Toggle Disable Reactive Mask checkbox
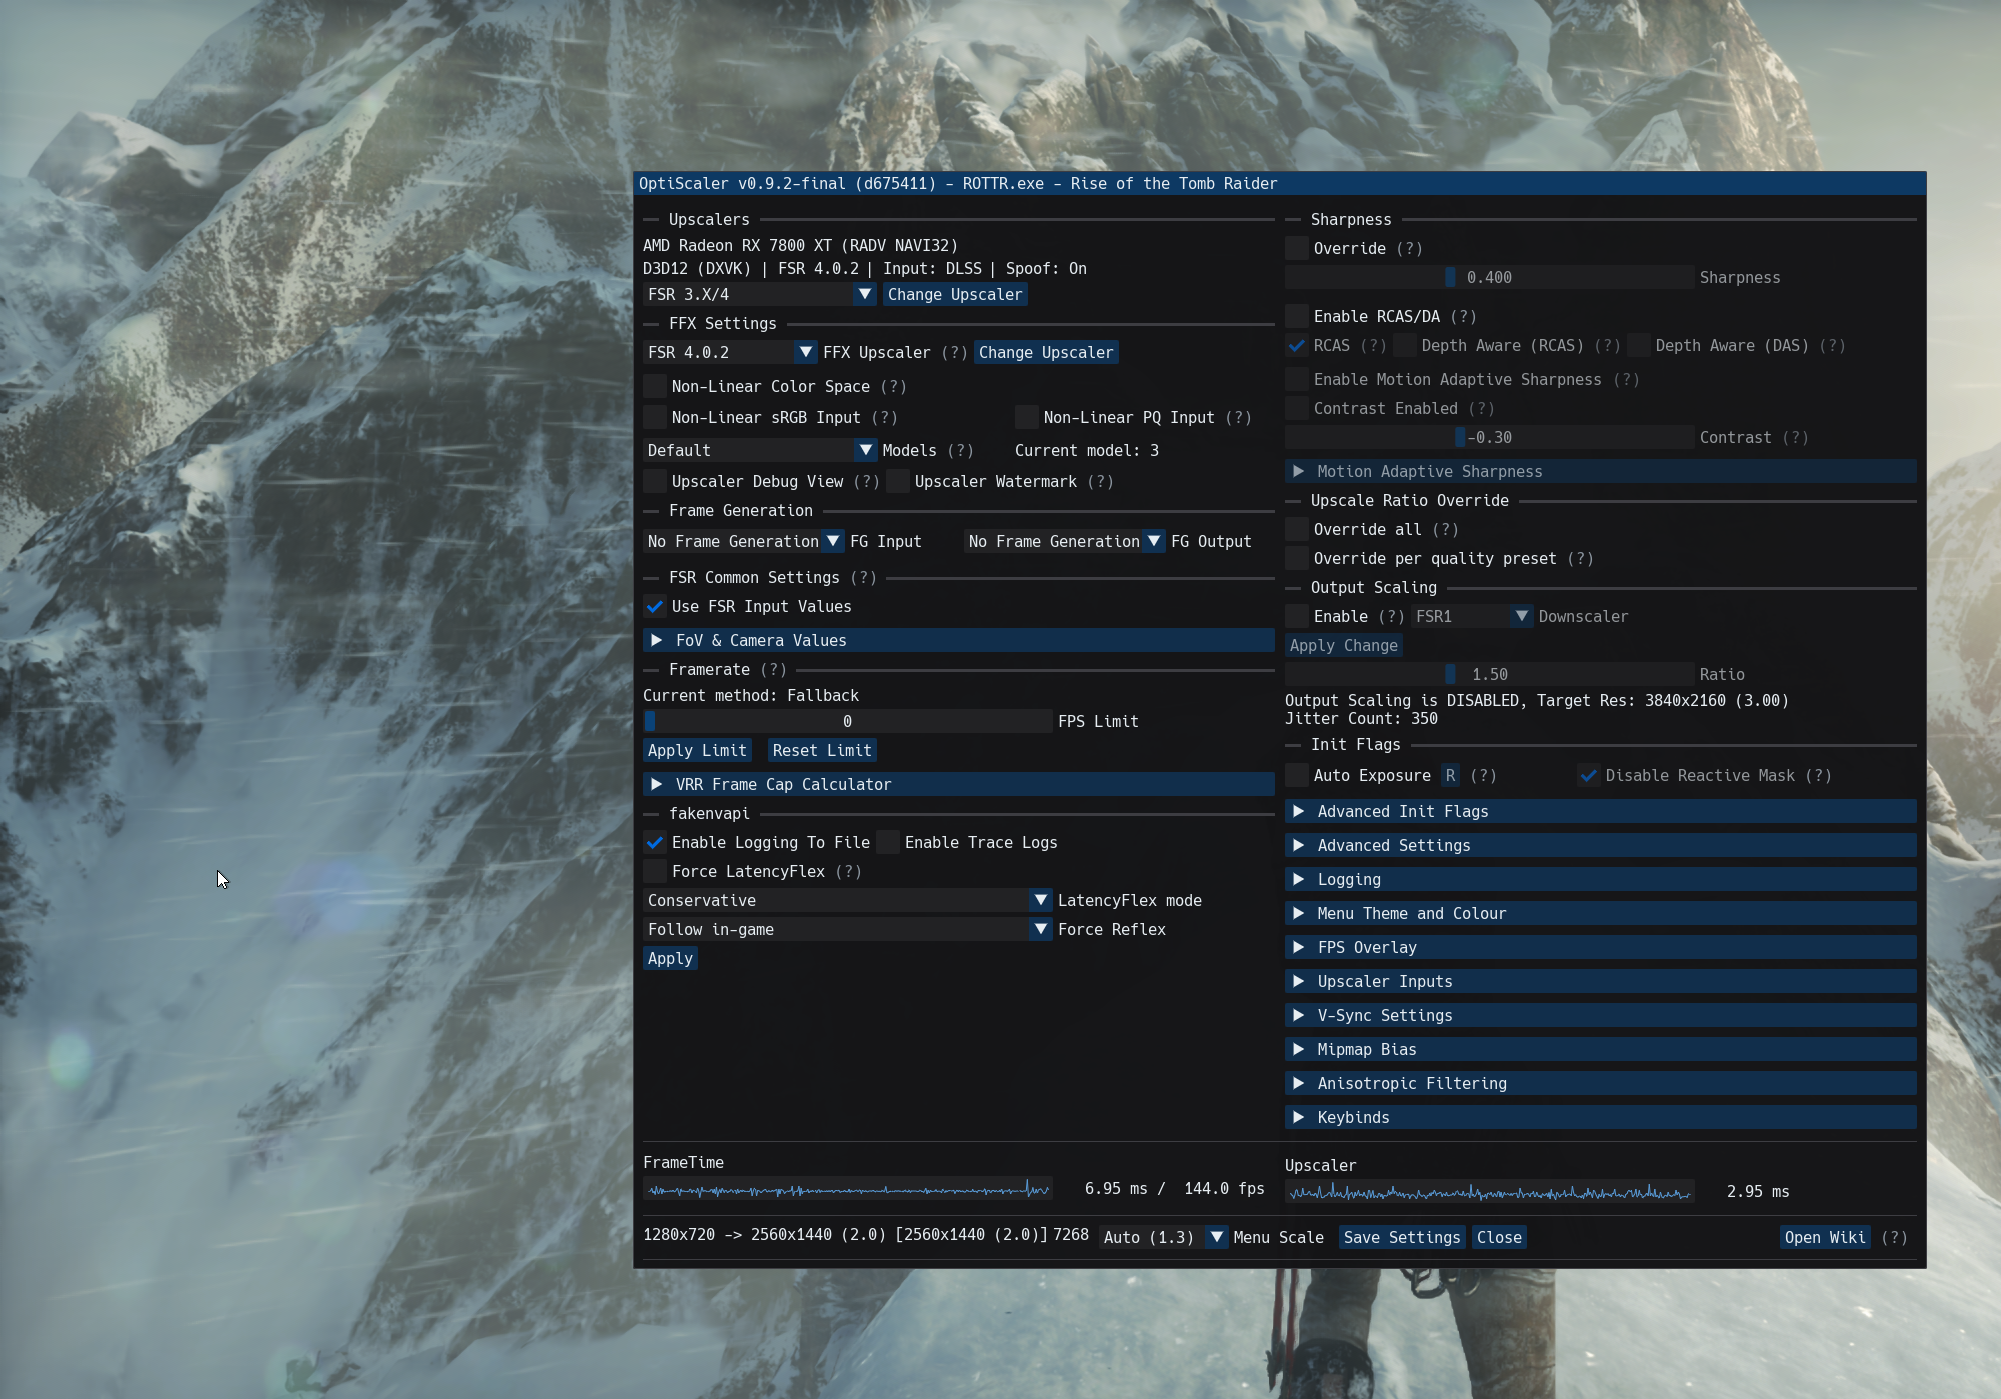The height and width of the screenshot is (1399, 2001). click(x=1589, y=775)
